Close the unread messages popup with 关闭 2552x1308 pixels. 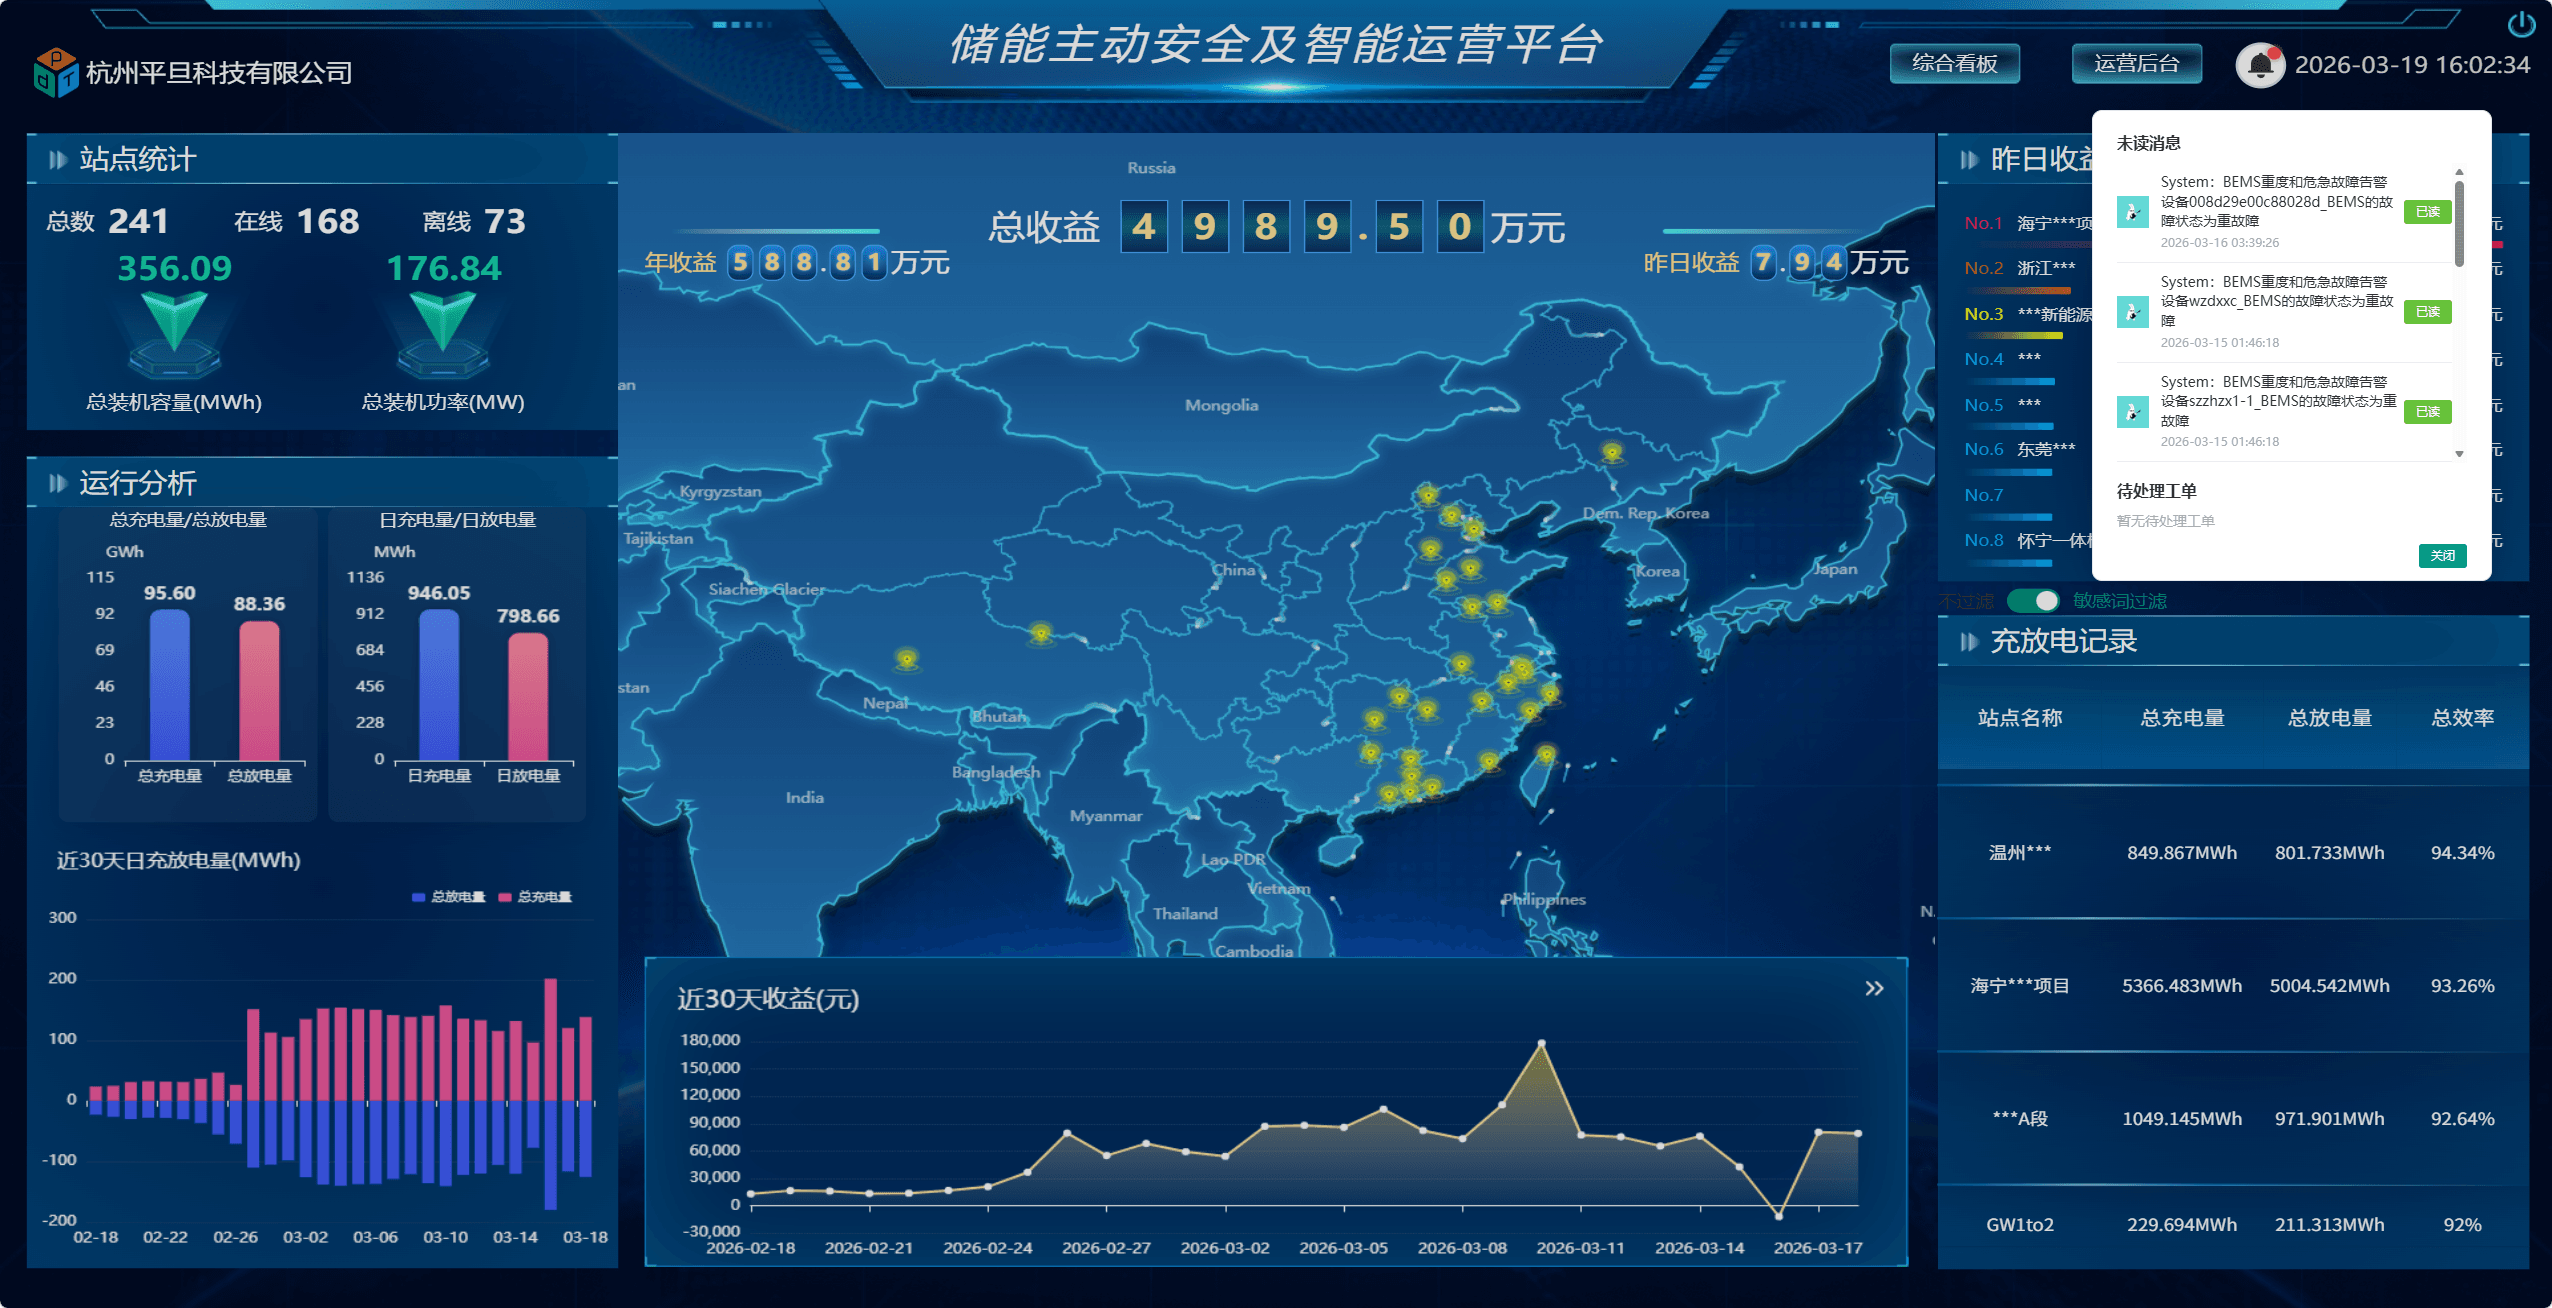[x=2442, y=556]
